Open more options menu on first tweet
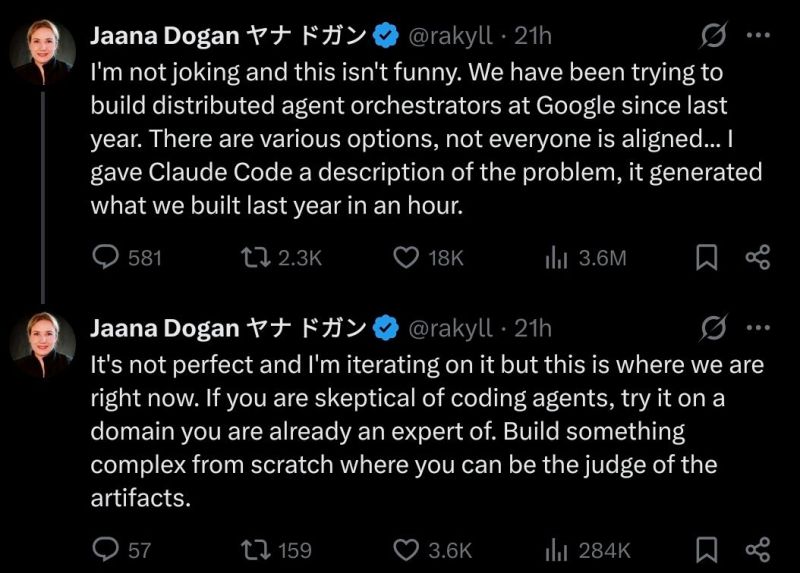Screen dimensions: 800x573 [759, 36]
